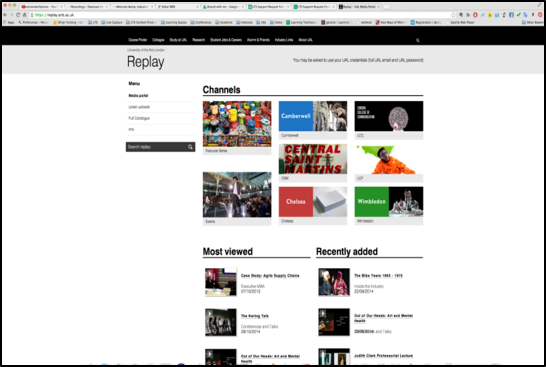Open Course Finder in the top navigation
Image resolution: width=546 pixels, height=367 pixels.
pos(138,40)
